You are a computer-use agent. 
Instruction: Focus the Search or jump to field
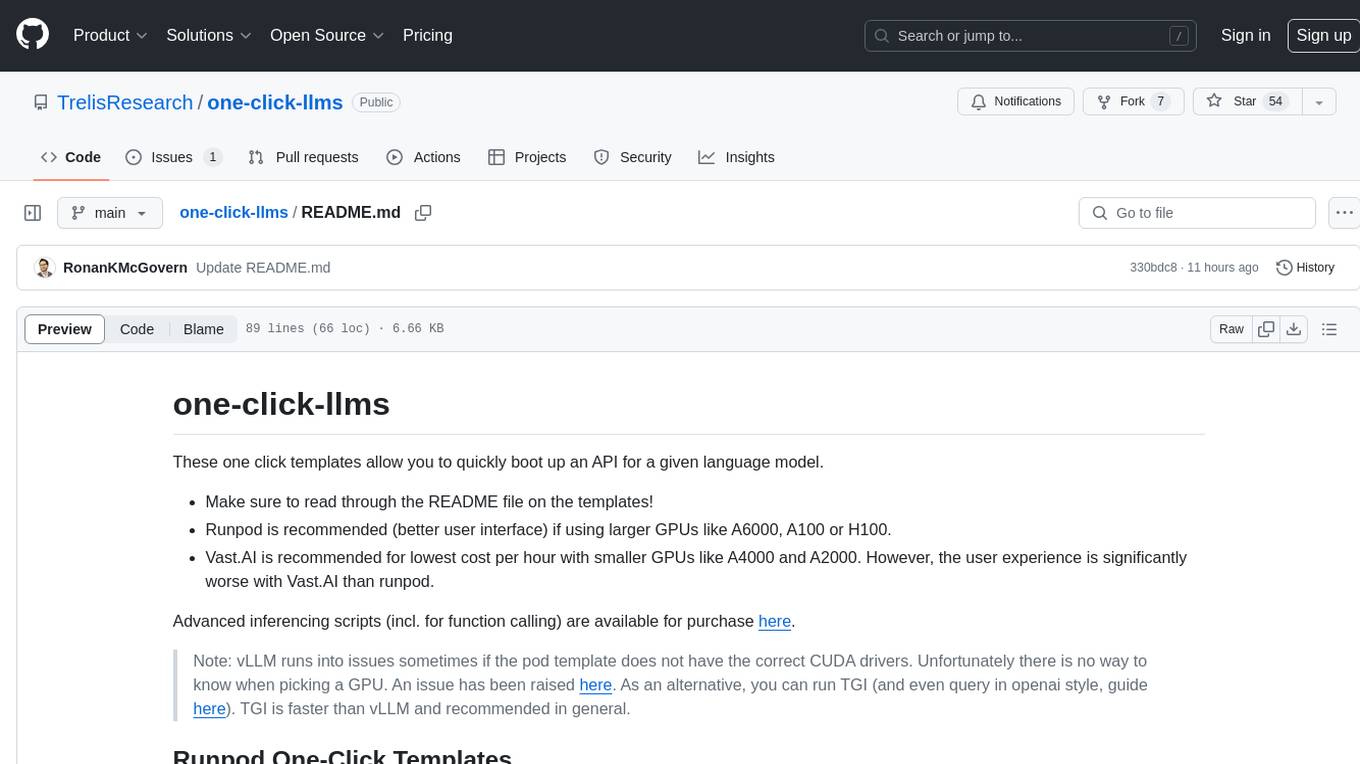1032,35
